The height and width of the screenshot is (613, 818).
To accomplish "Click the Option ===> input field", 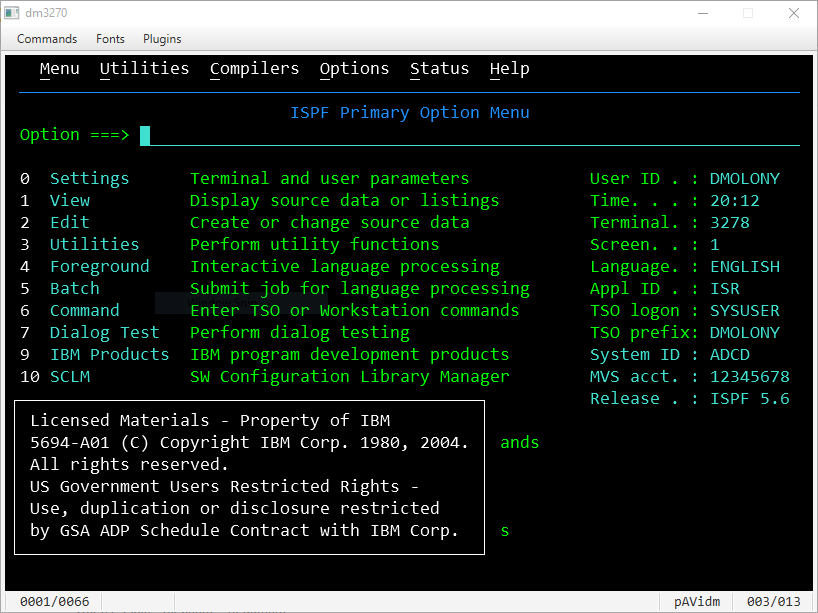I will (x=470, y=136).
